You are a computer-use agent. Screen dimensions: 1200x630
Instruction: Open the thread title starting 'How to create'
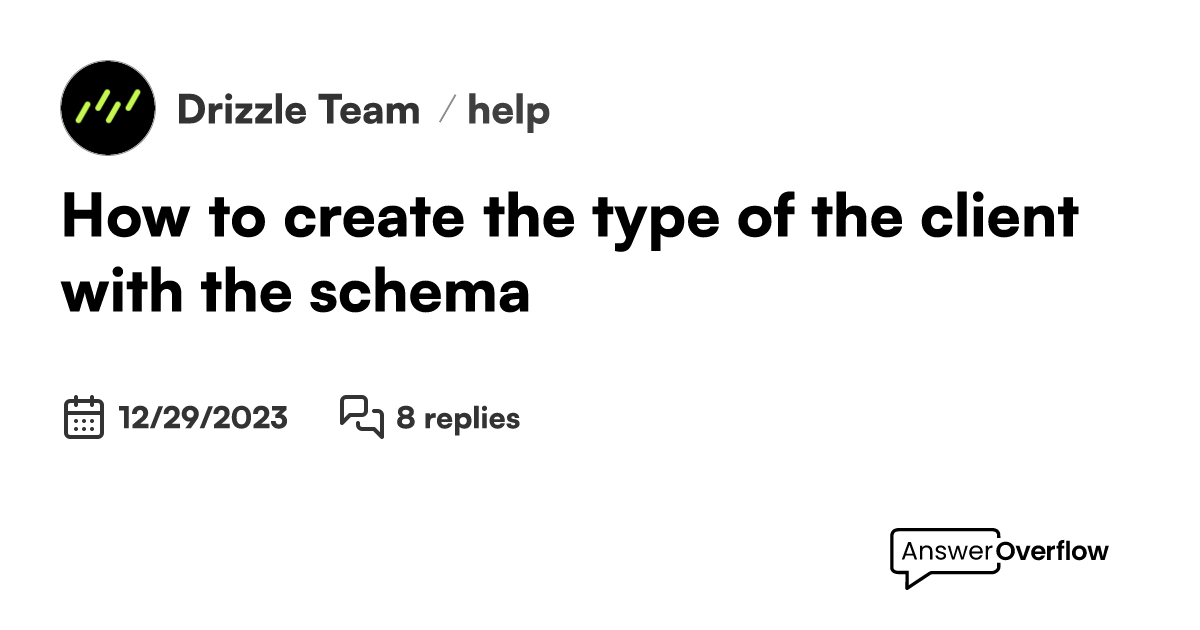click(570, 217)
